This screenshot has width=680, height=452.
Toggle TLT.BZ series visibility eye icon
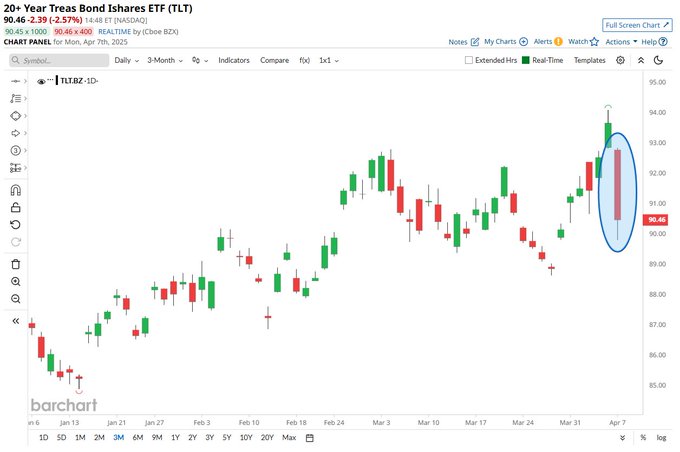[41, 82]
